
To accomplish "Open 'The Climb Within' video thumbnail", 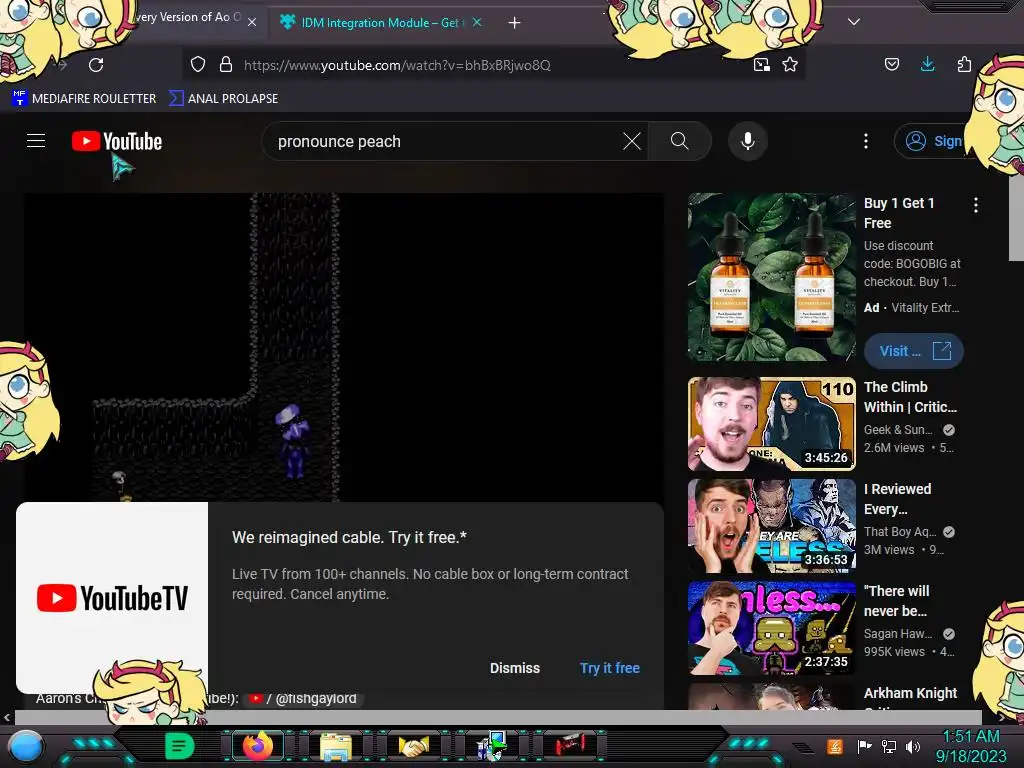I will [x=771, y=424].
